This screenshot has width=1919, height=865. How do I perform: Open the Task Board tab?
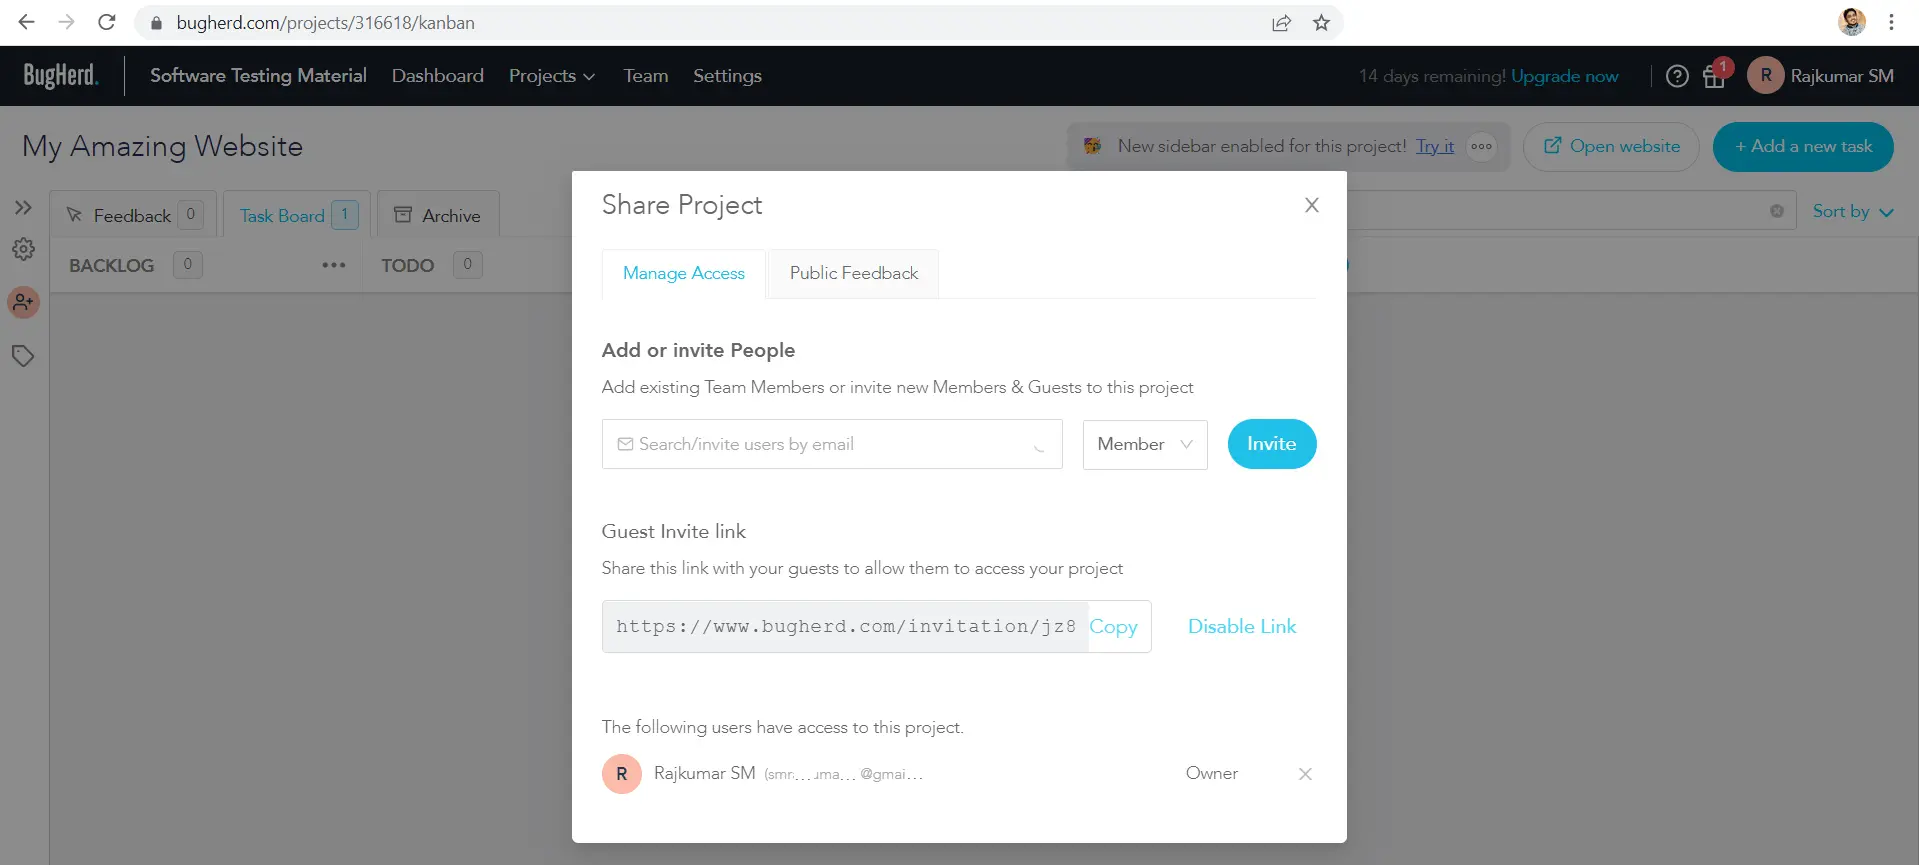[297, 215]
